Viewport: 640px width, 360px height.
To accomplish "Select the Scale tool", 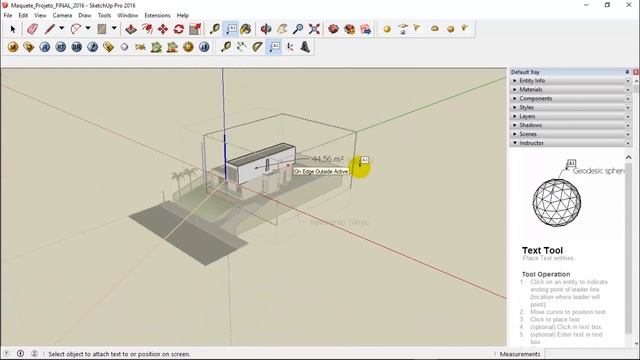I will click(195, 29).
